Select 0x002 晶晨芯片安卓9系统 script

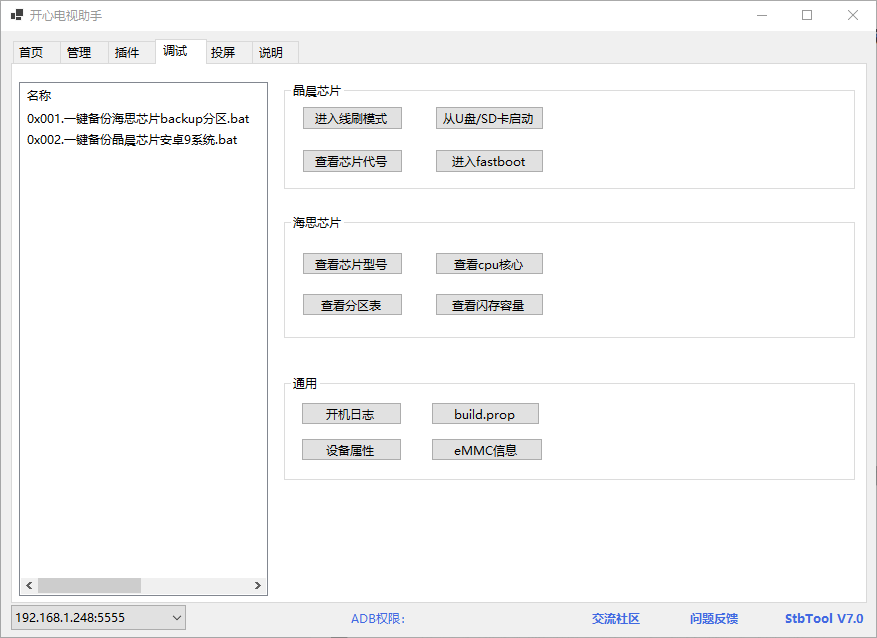click(x=132, y=140)
